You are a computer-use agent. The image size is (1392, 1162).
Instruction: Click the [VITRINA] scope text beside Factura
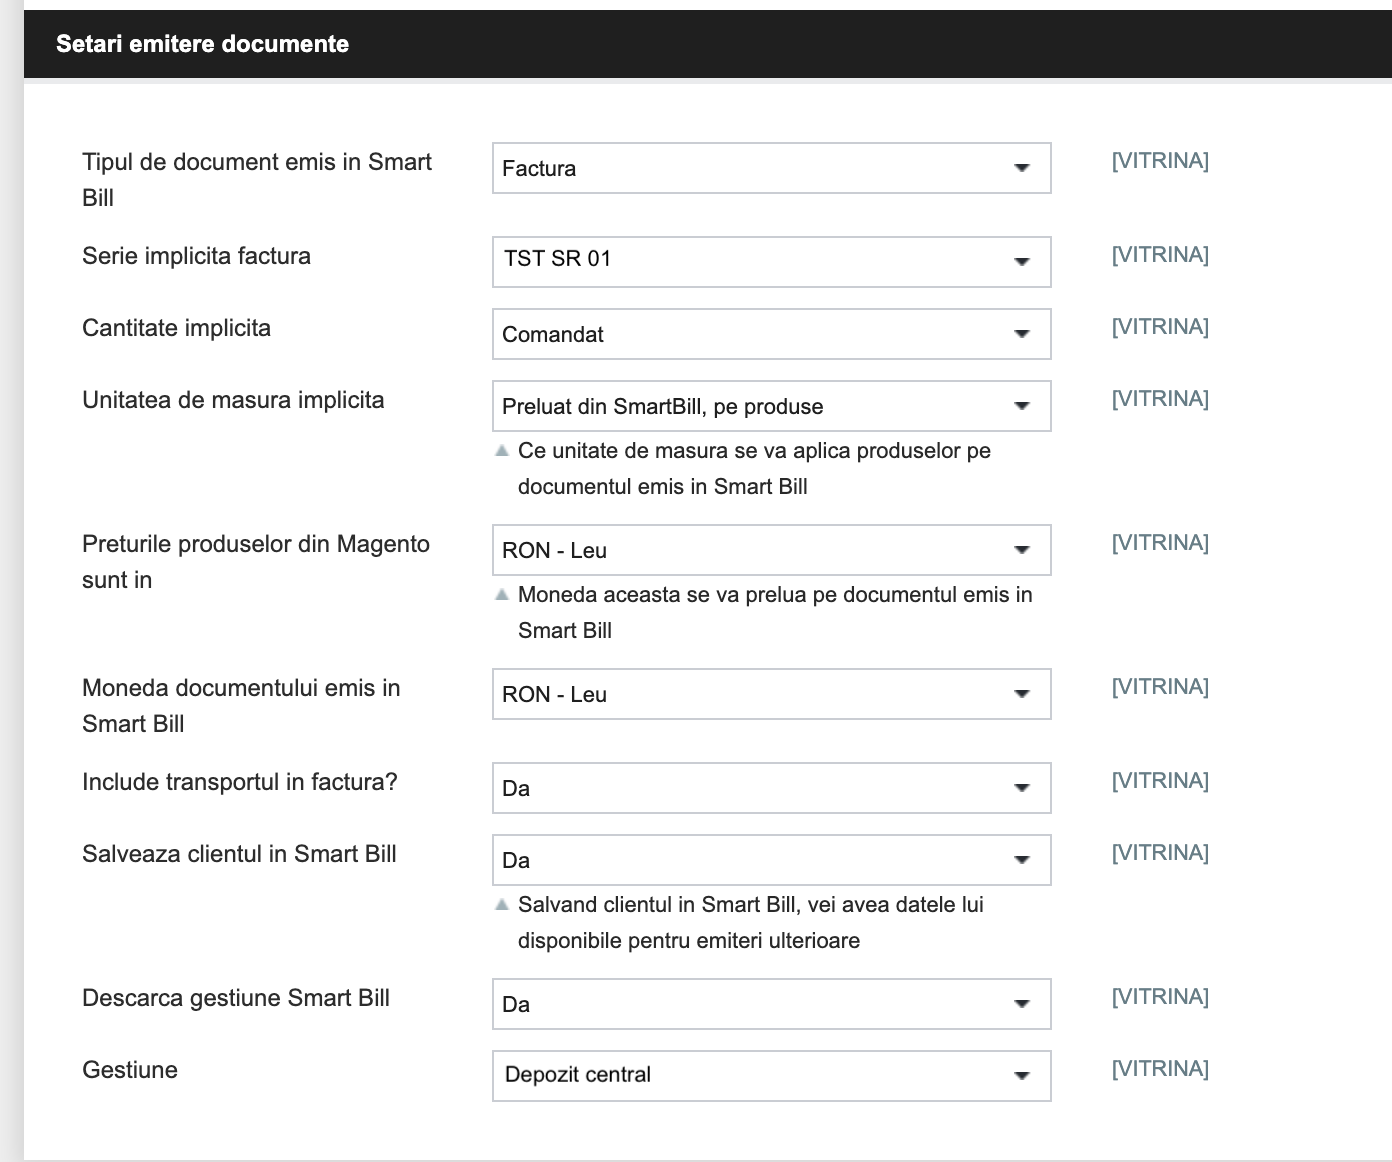click(x=1160, y=161)
